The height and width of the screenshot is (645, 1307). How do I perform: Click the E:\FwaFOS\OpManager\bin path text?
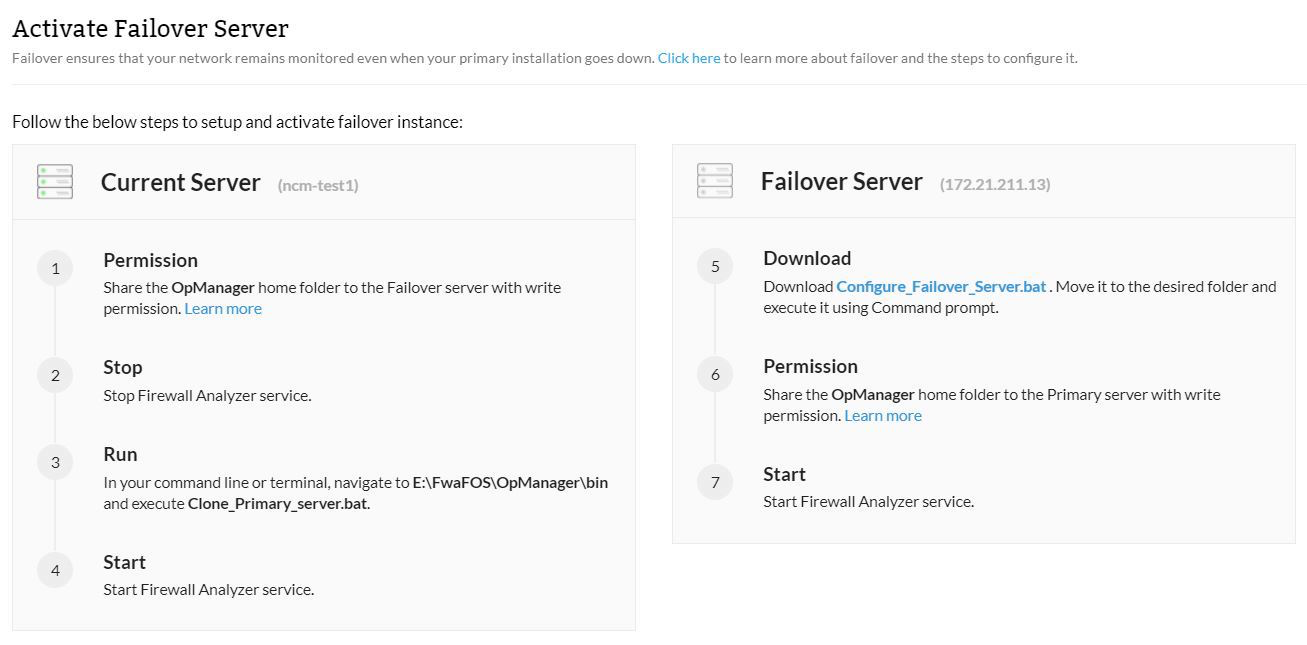point(510,483)
